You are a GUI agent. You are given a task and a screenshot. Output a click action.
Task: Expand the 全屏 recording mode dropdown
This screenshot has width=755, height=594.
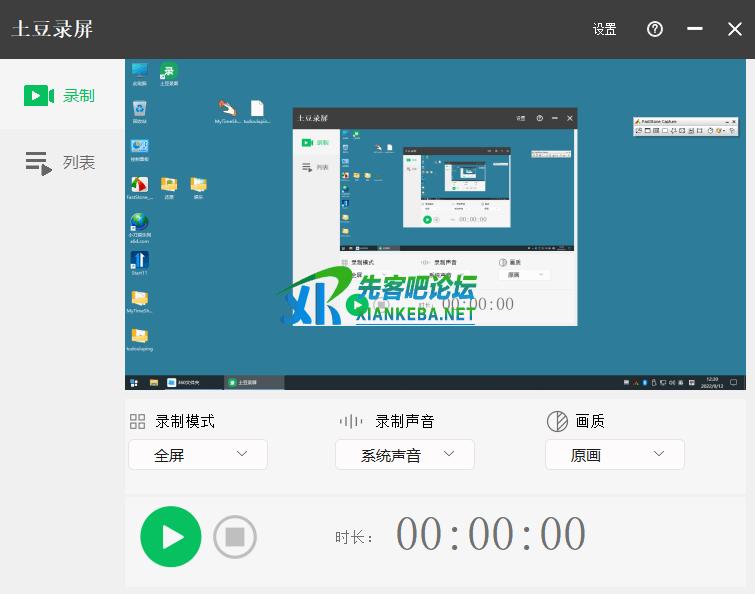click(198, 455)
